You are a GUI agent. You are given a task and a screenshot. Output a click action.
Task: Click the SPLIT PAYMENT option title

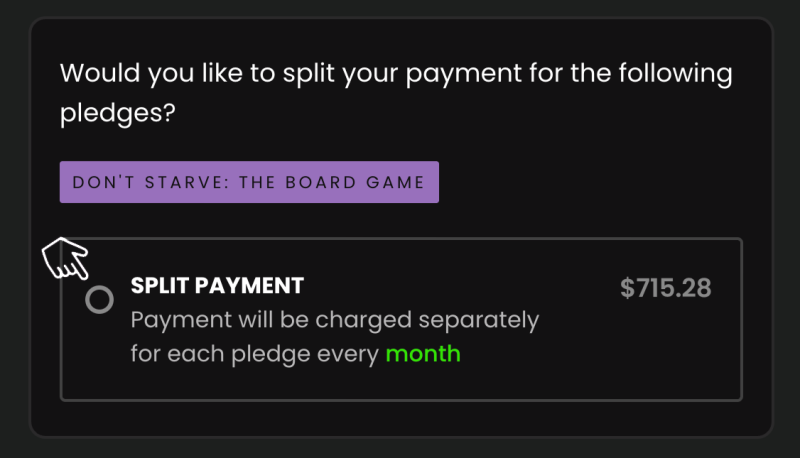tap(217, 286)
